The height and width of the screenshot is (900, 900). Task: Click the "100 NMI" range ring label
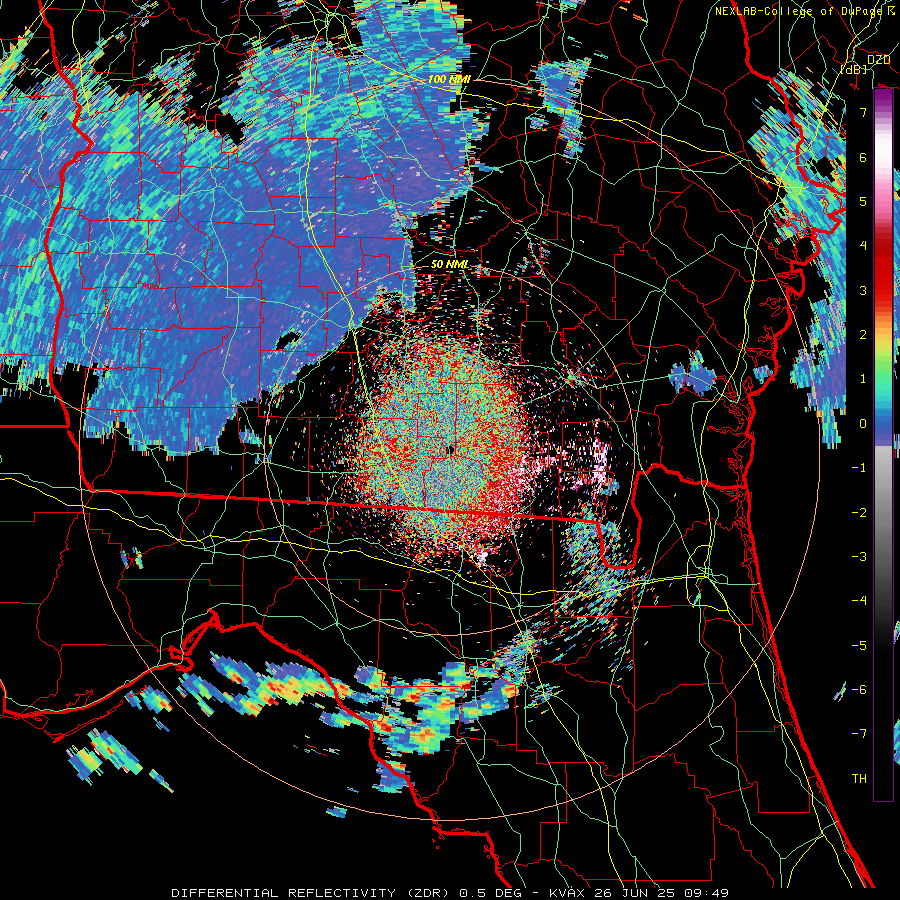449,79
